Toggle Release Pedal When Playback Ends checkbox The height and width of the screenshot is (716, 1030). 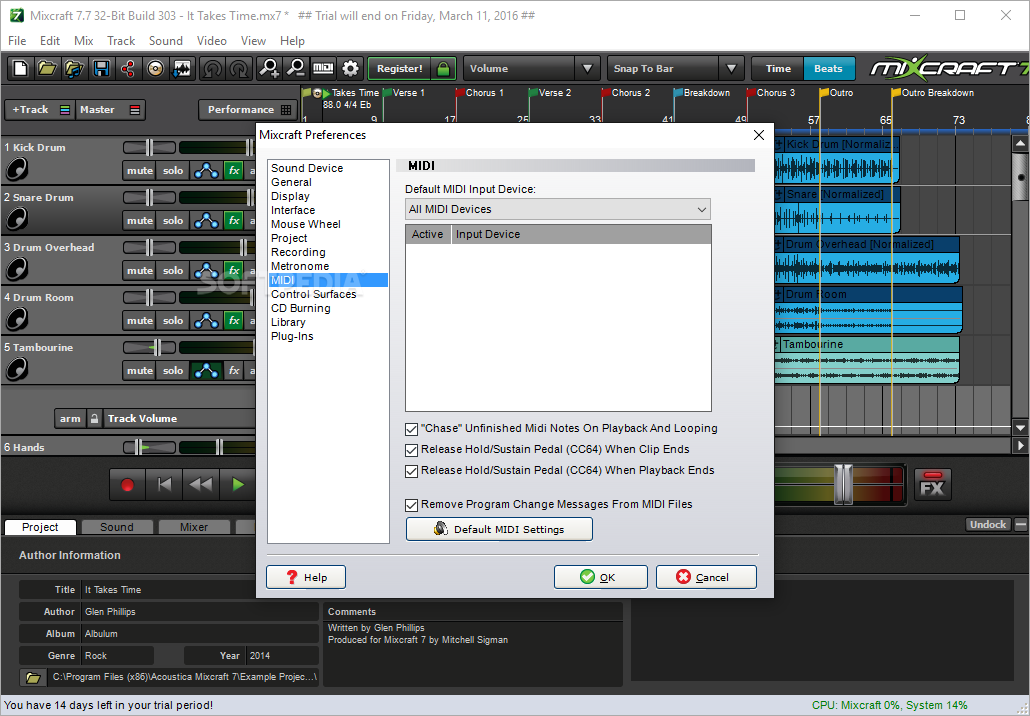[411, 471]
